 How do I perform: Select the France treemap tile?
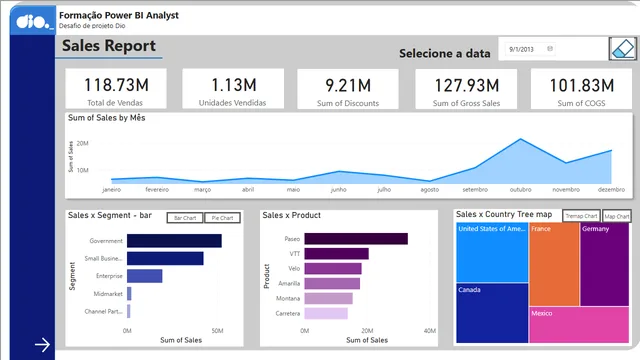point(554,264)
